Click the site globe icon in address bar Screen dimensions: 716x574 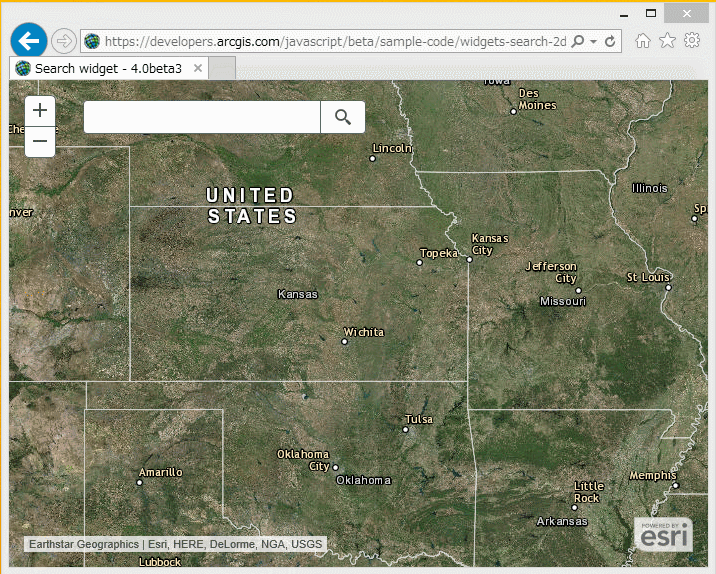(92, 42)
